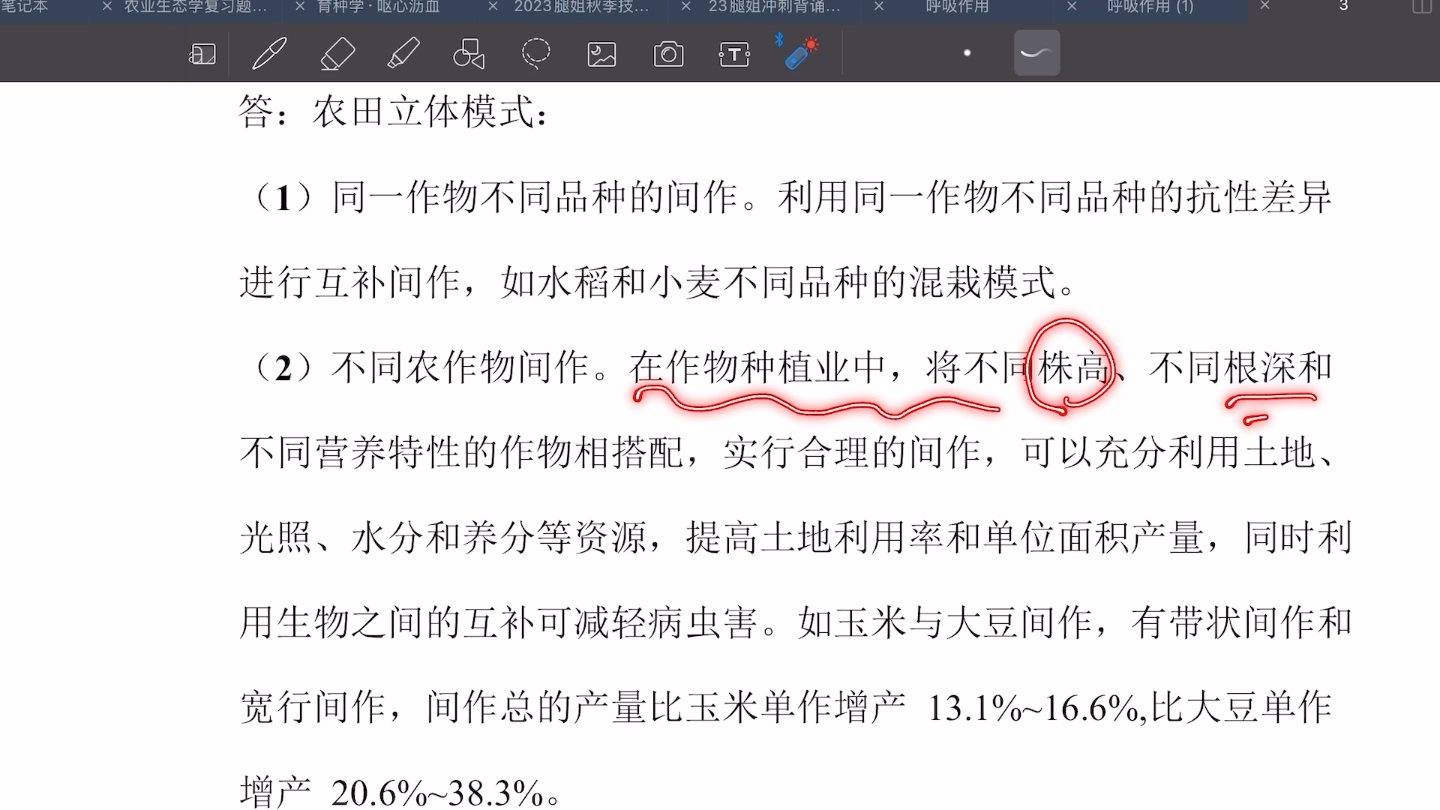Close the 农业生态学复习题 tab
Viewport: 1440px width, 810px height.
click(107, 6)
